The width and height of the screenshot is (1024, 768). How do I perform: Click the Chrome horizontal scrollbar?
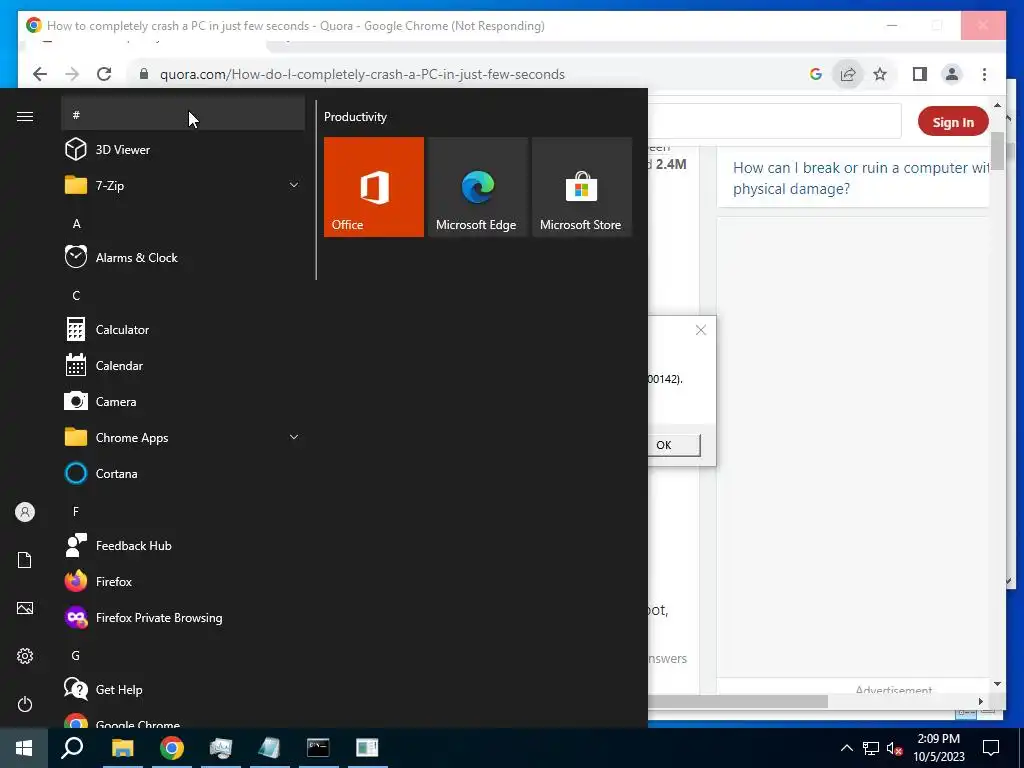click(738, 701)
